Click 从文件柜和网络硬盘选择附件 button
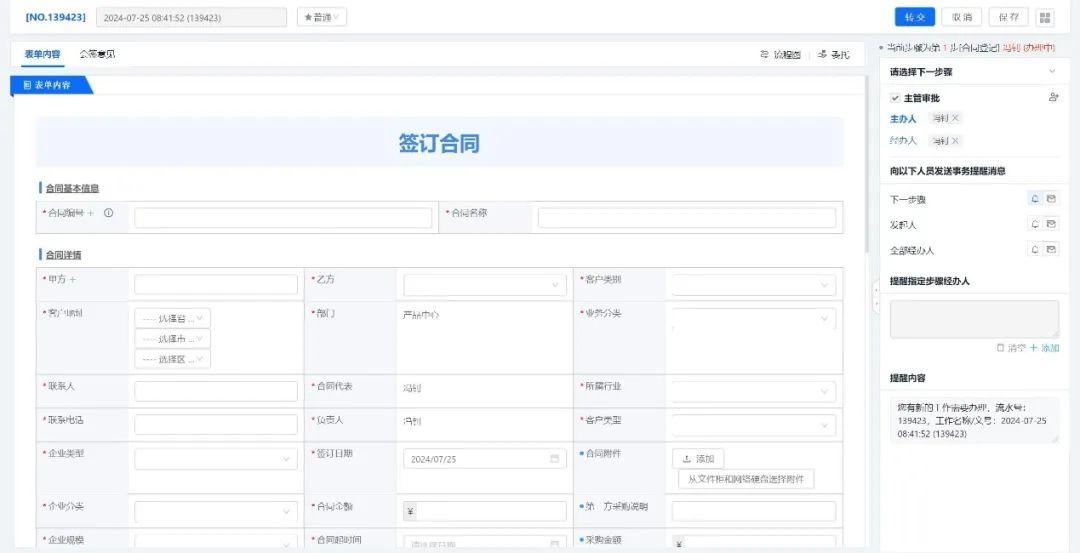 tap(746, 479)
